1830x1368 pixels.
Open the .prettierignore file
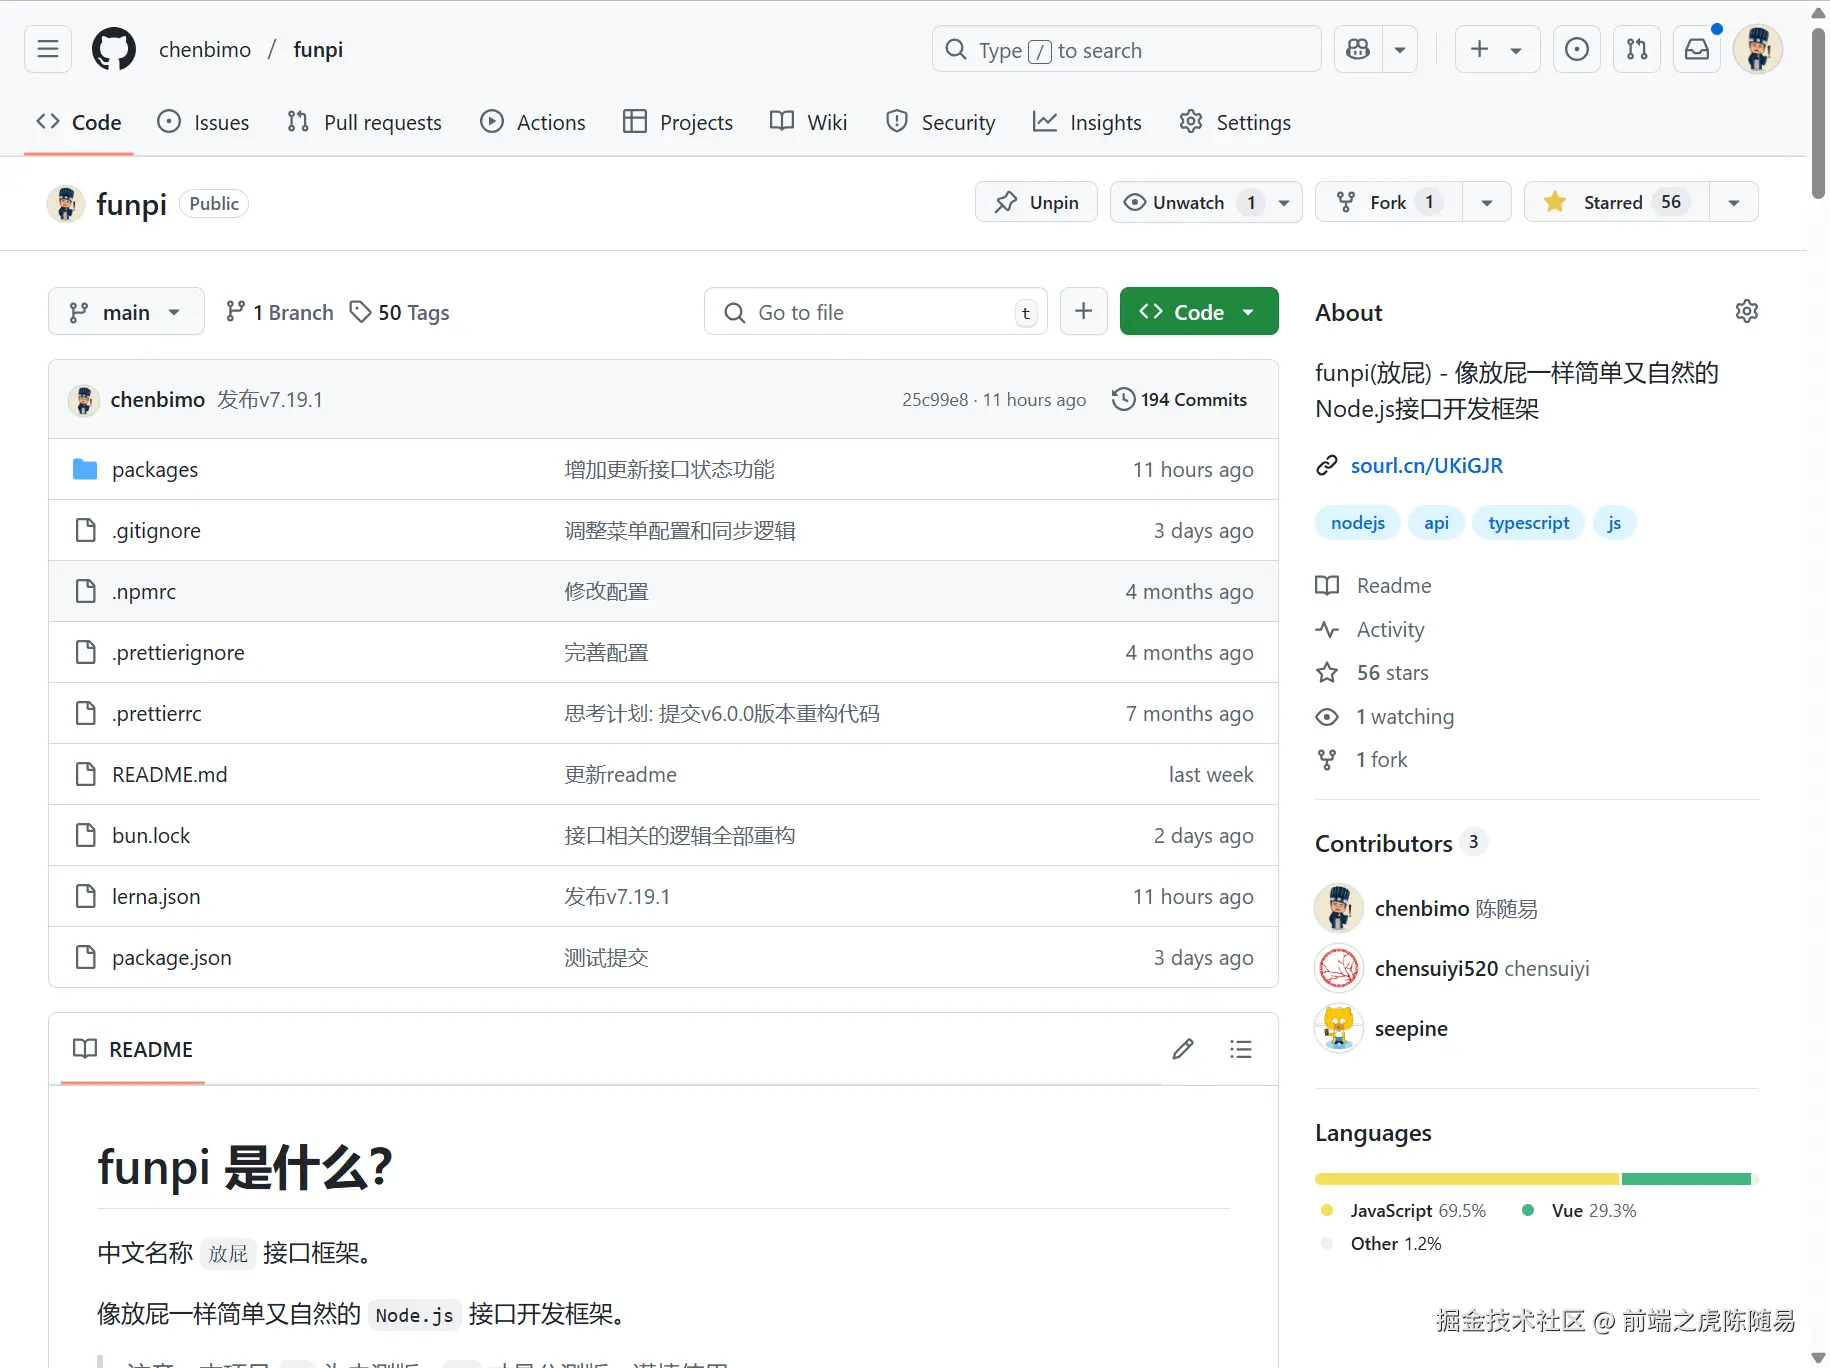[178, 653]
